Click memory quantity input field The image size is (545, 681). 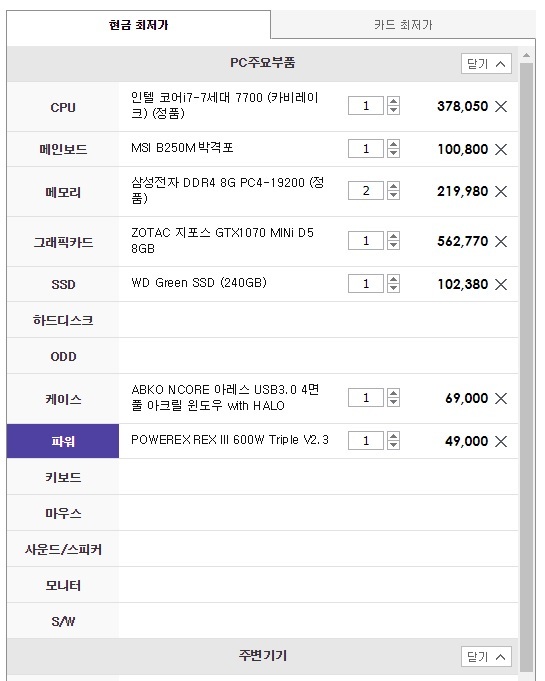click(366, 191)
